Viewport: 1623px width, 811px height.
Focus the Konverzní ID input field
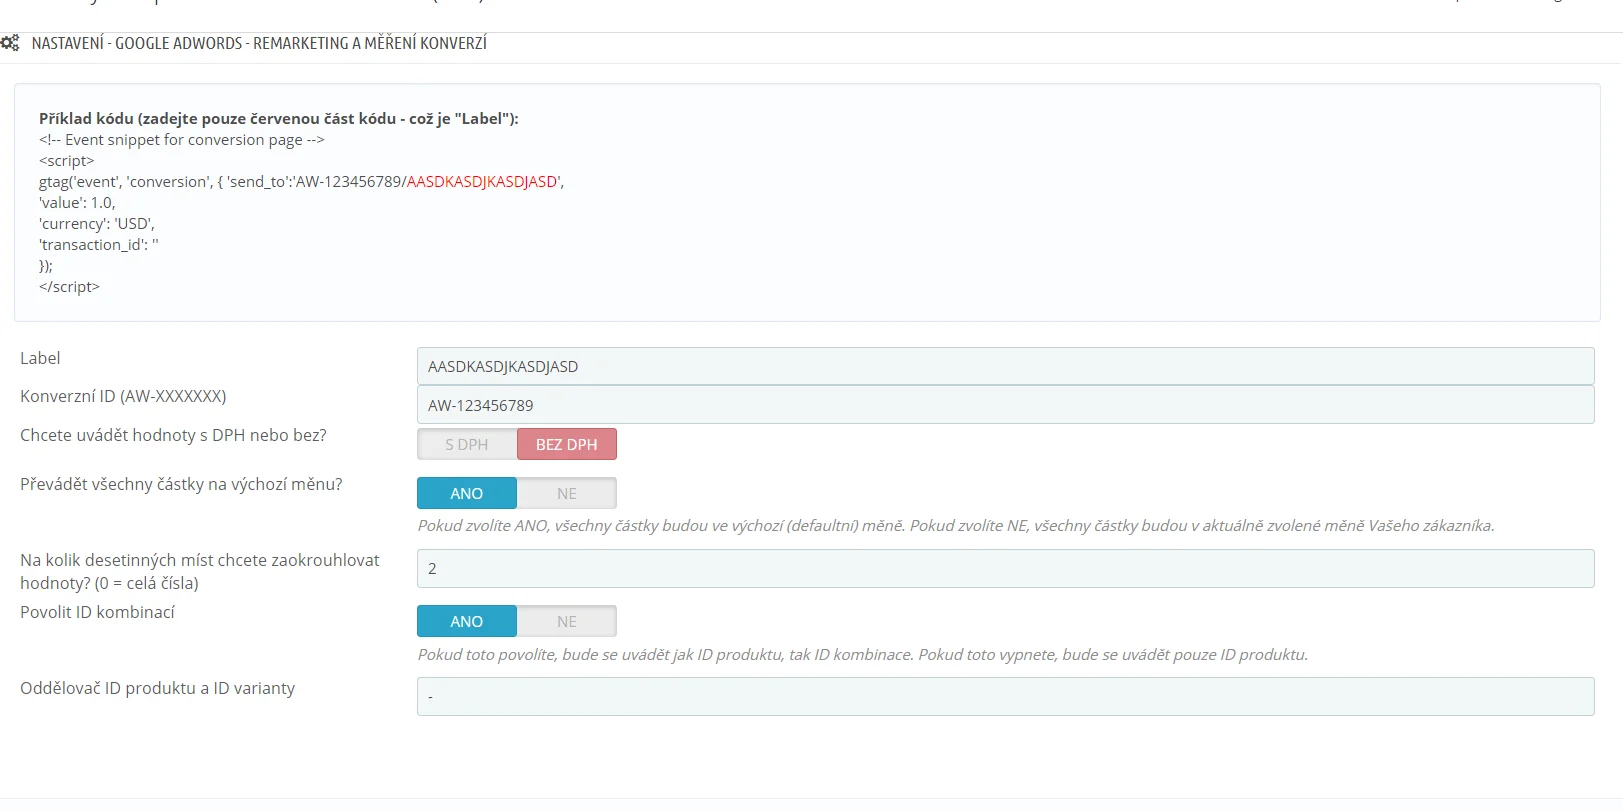[1004, 405]
